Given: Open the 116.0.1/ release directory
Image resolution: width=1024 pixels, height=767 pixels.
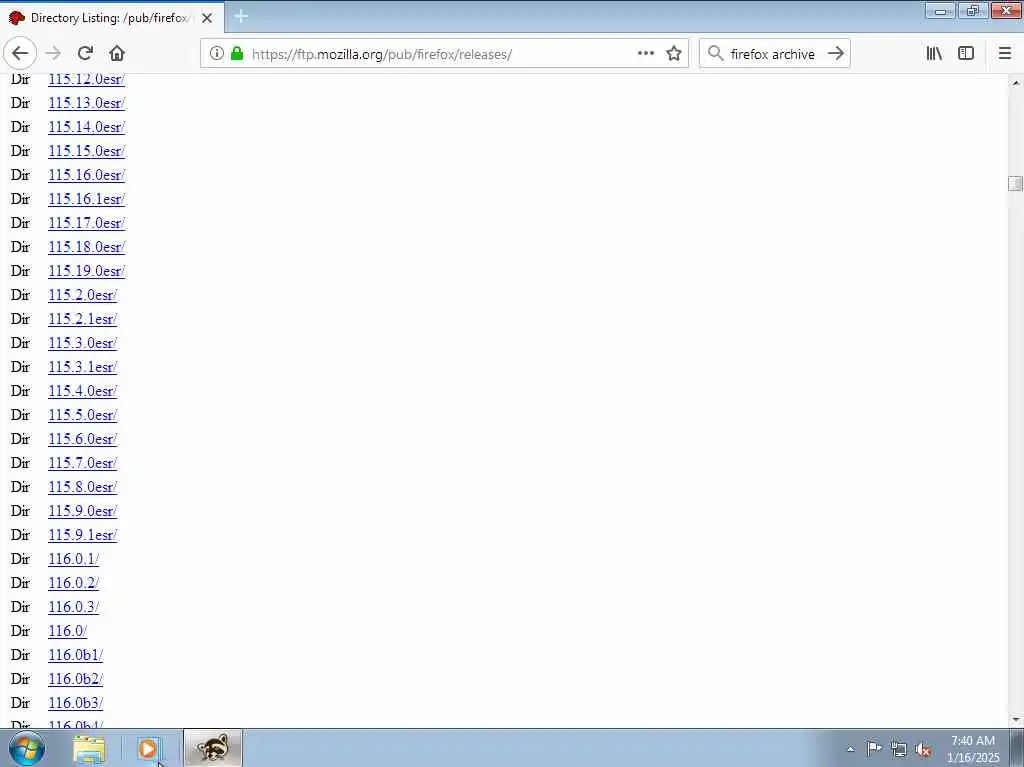Looking at the screenshot, I should tap(73, 559).
